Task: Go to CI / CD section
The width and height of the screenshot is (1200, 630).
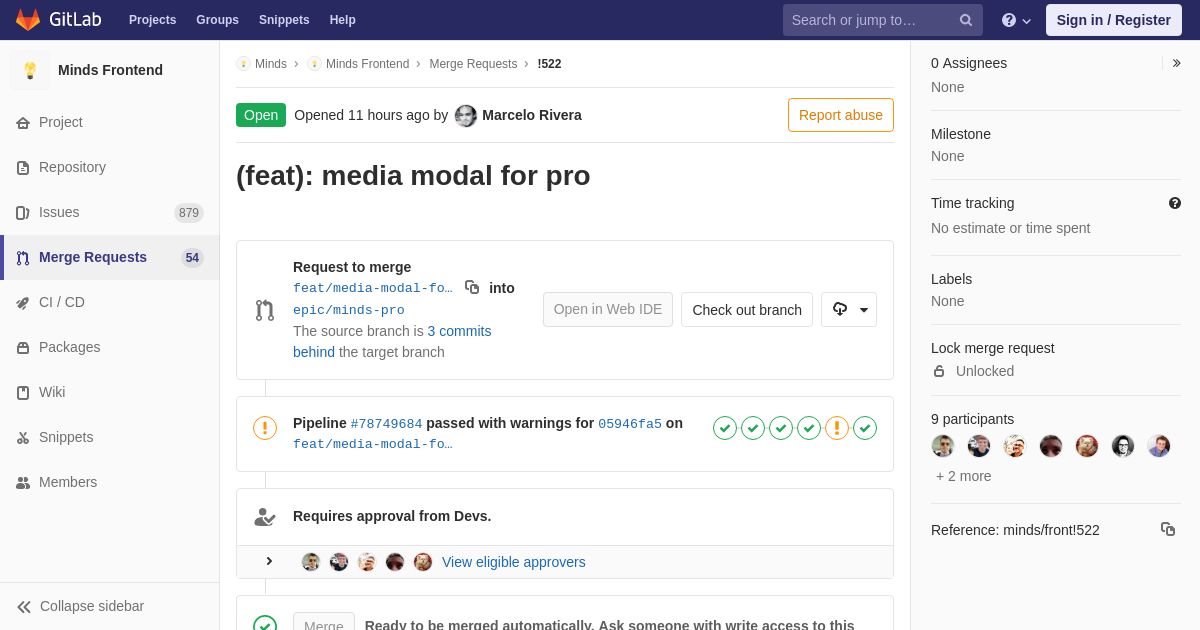Action: pyautogui.click(x=62, y=302)
